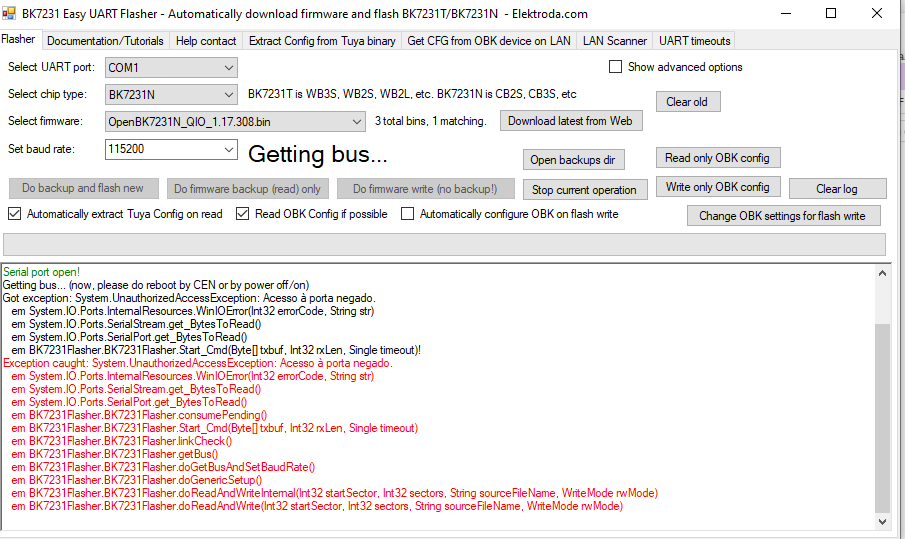Image resolution: width=905 pixels, height=539 pixels.
Task: Click the log vertical scrollbar thumb
Action: [x=882, y=418]
